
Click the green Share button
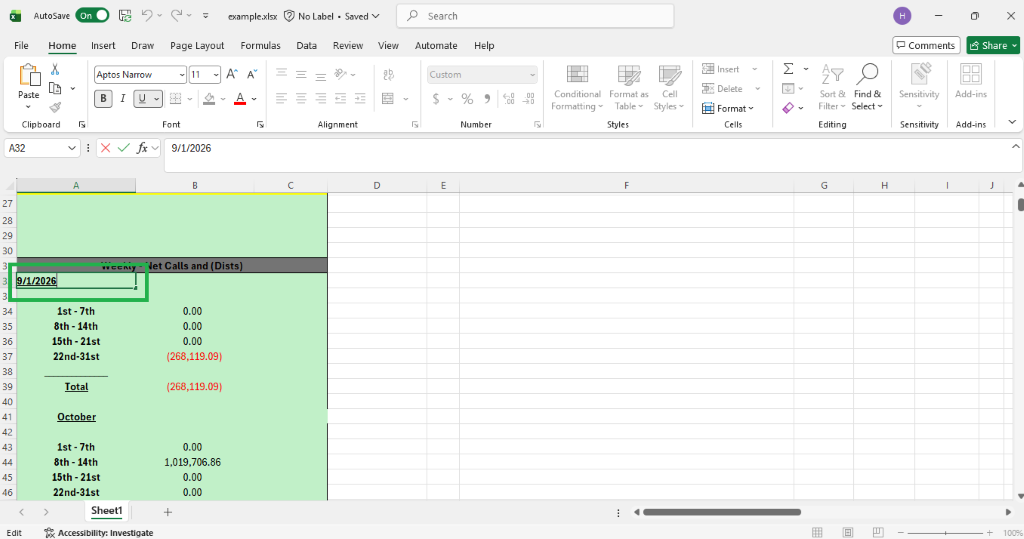pyautogui.click(x=993, y=45)
